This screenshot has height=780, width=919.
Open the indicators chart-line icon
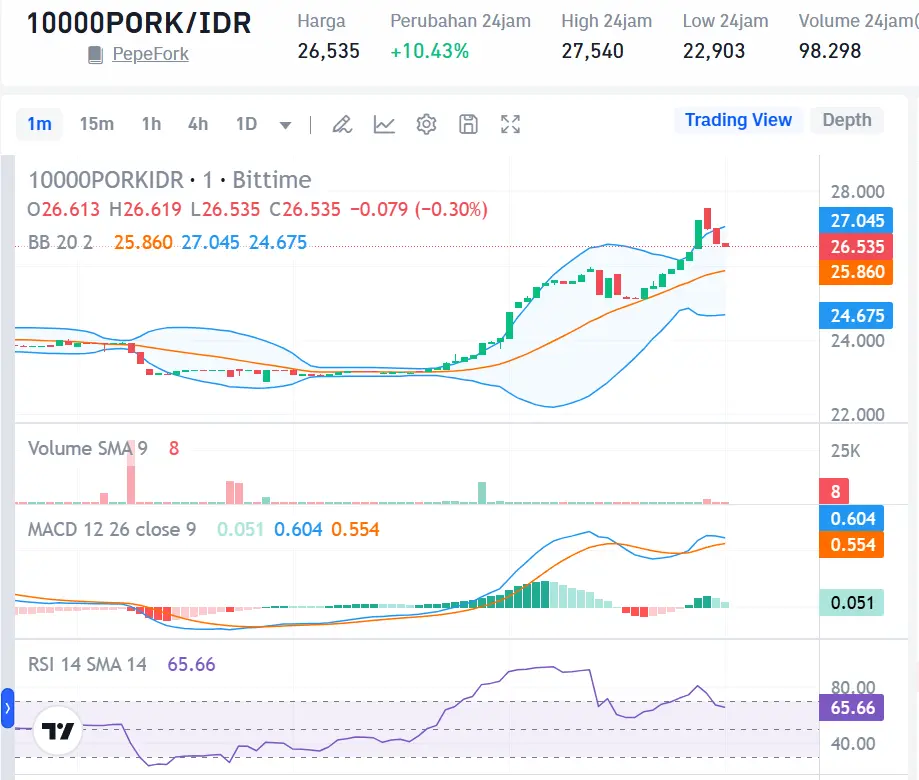tap(384, 124)
